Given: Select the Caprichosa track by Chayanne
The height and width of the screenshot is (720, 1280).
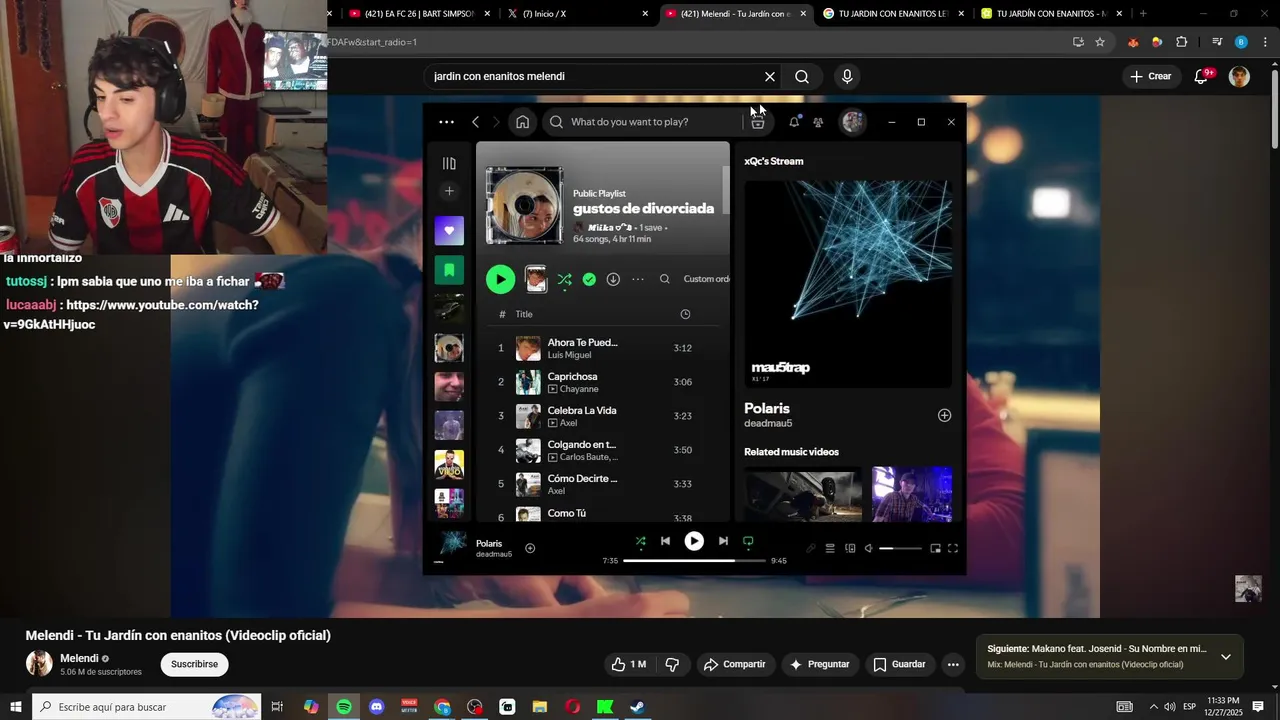Looking at the screenshot, I should pos(605,382).
